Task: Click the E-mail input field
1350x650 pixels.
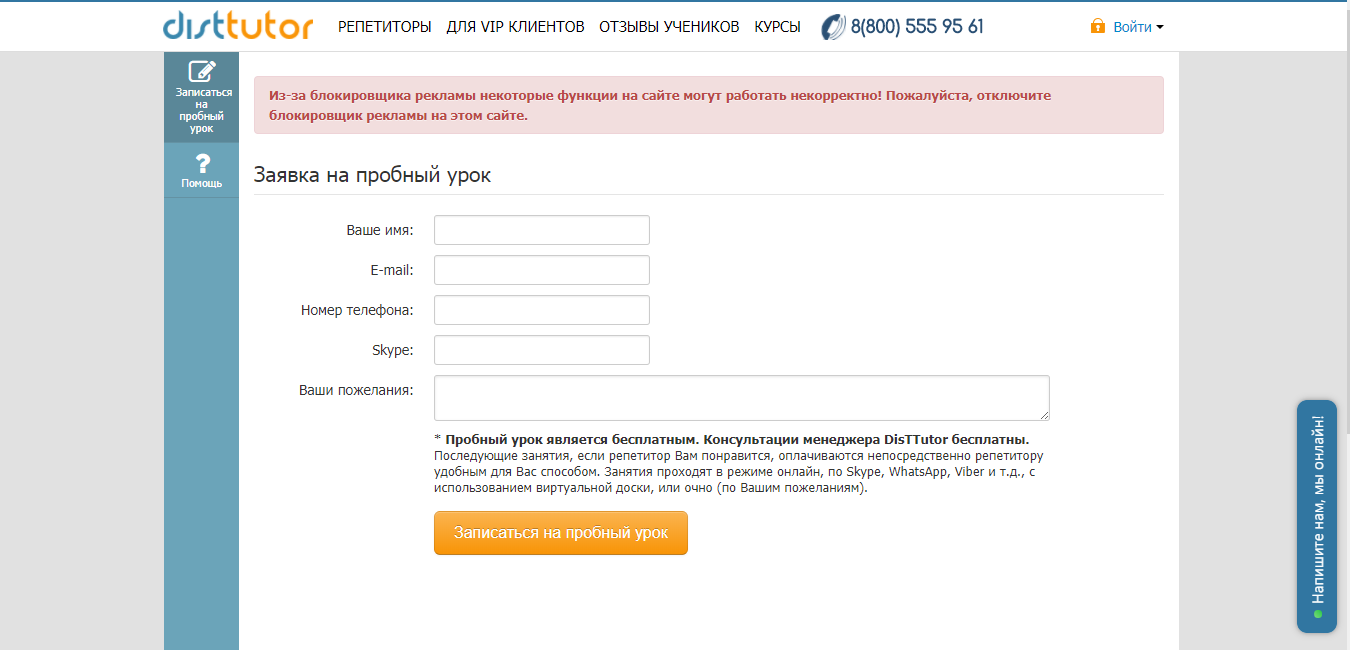Action: (x=540, y=269)
